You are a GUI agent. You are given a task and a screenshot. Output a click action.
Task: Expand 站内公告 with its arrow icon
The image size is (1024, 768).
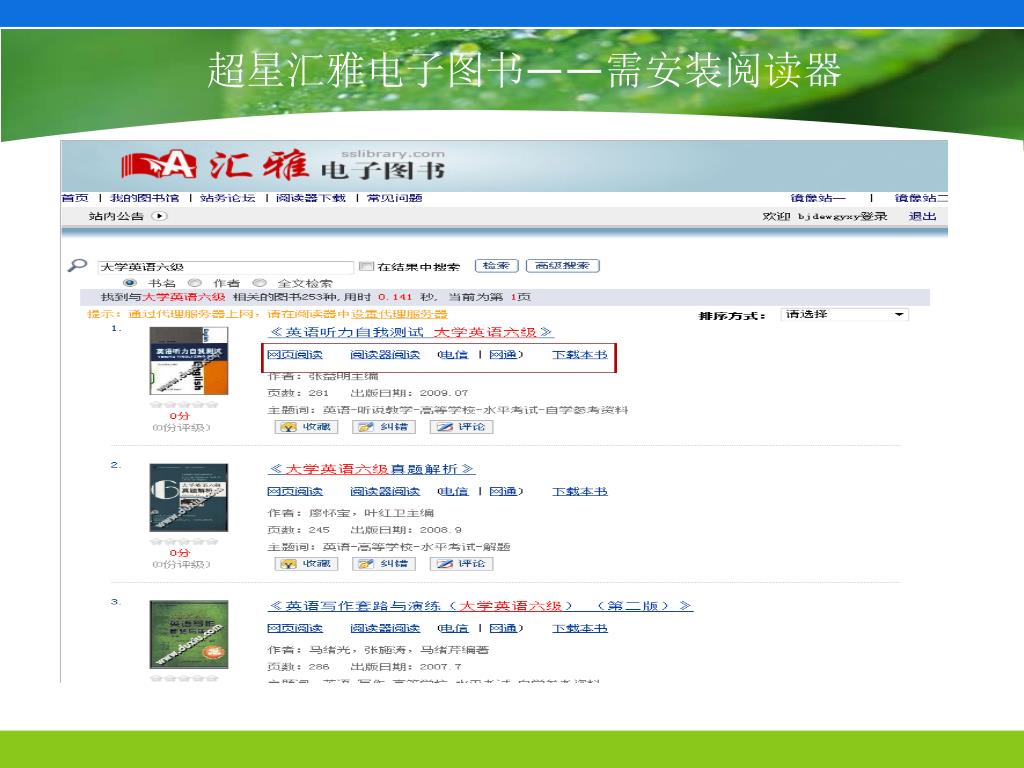(159, 216)
